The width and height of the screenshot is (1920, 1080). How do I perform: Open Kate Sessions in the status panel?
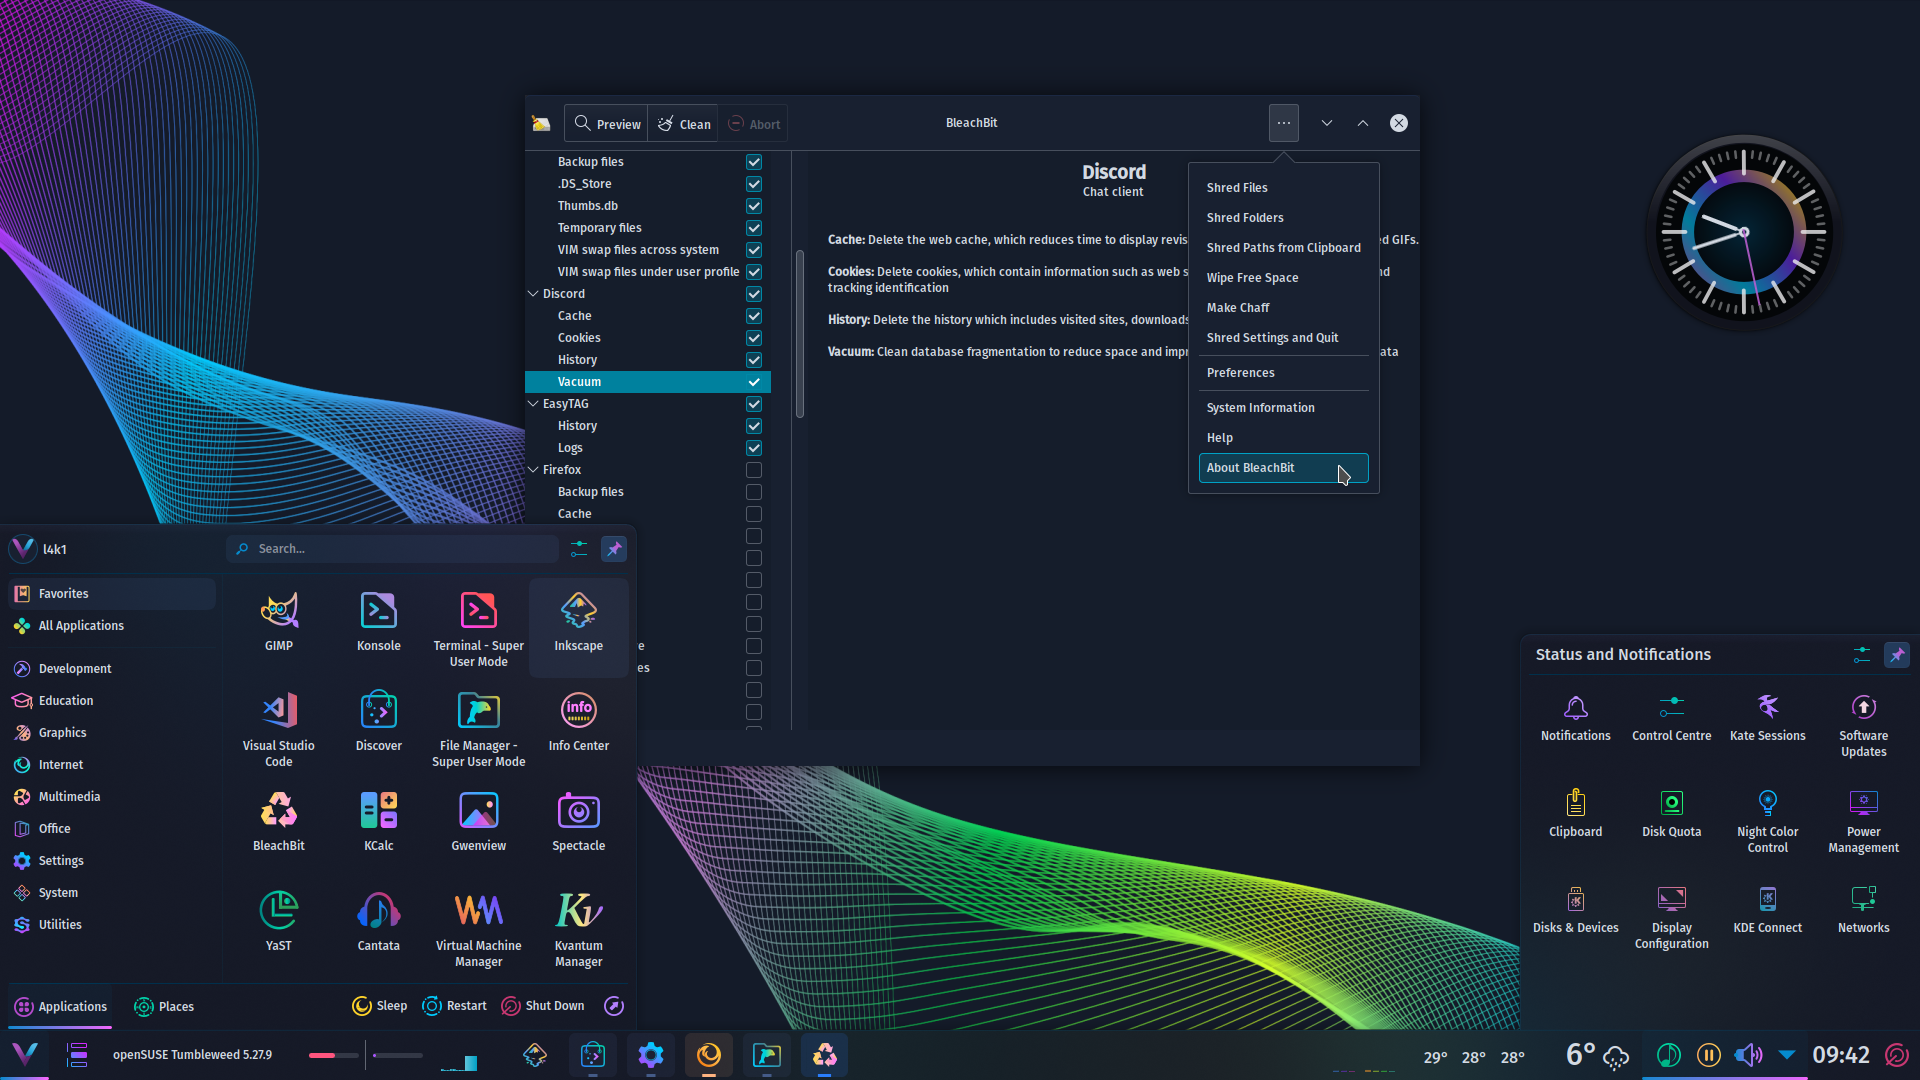pyautogui.click(x=1768, y=718)
